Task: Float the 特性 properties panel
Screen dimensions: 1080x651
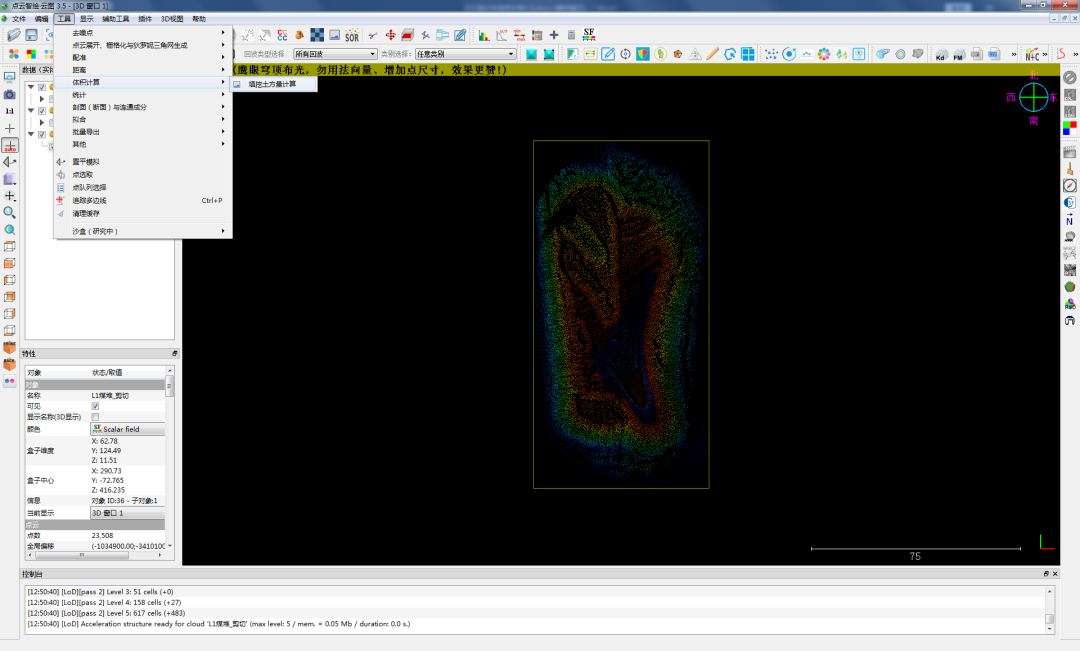Action: [x=174, y=353]
